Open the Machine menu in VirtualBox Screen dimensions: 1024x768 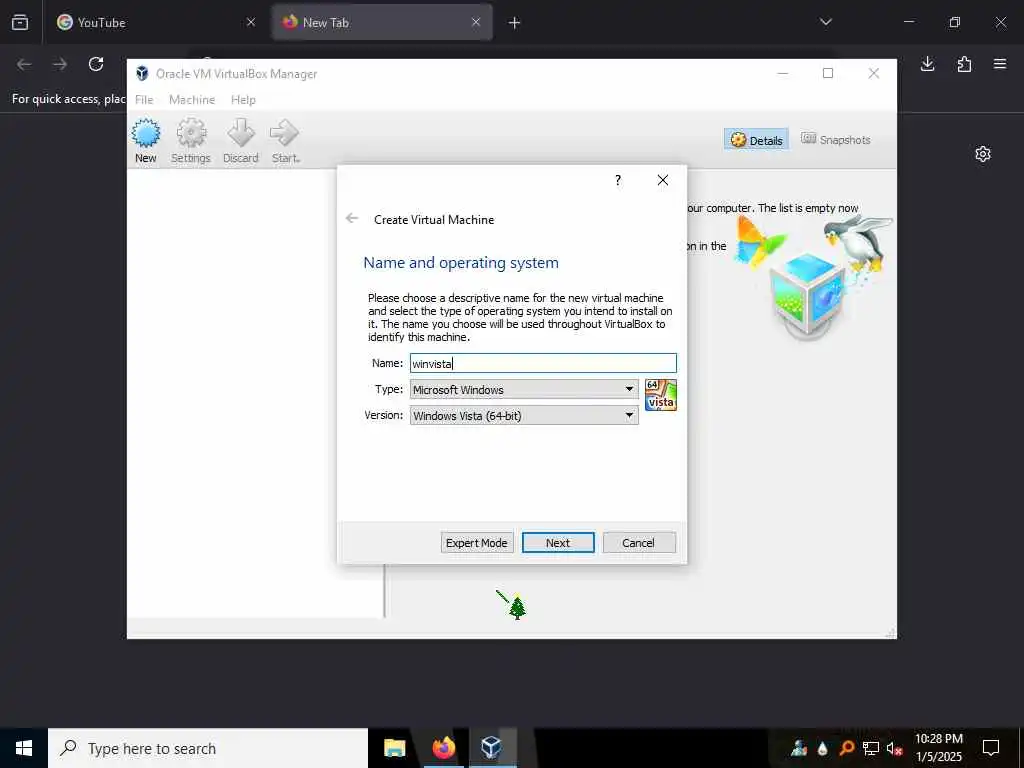pyautogui.click(x=192, y=99)
